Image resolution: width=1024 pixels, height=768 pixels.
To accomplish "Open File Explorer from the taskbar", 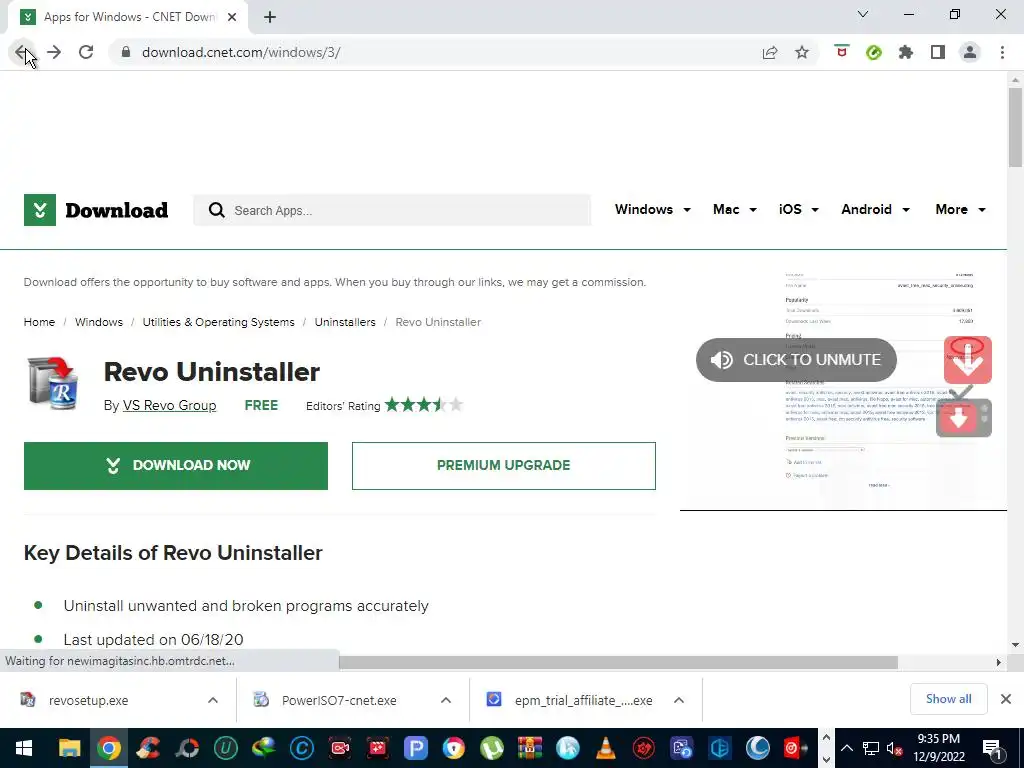I will point(70,748).
